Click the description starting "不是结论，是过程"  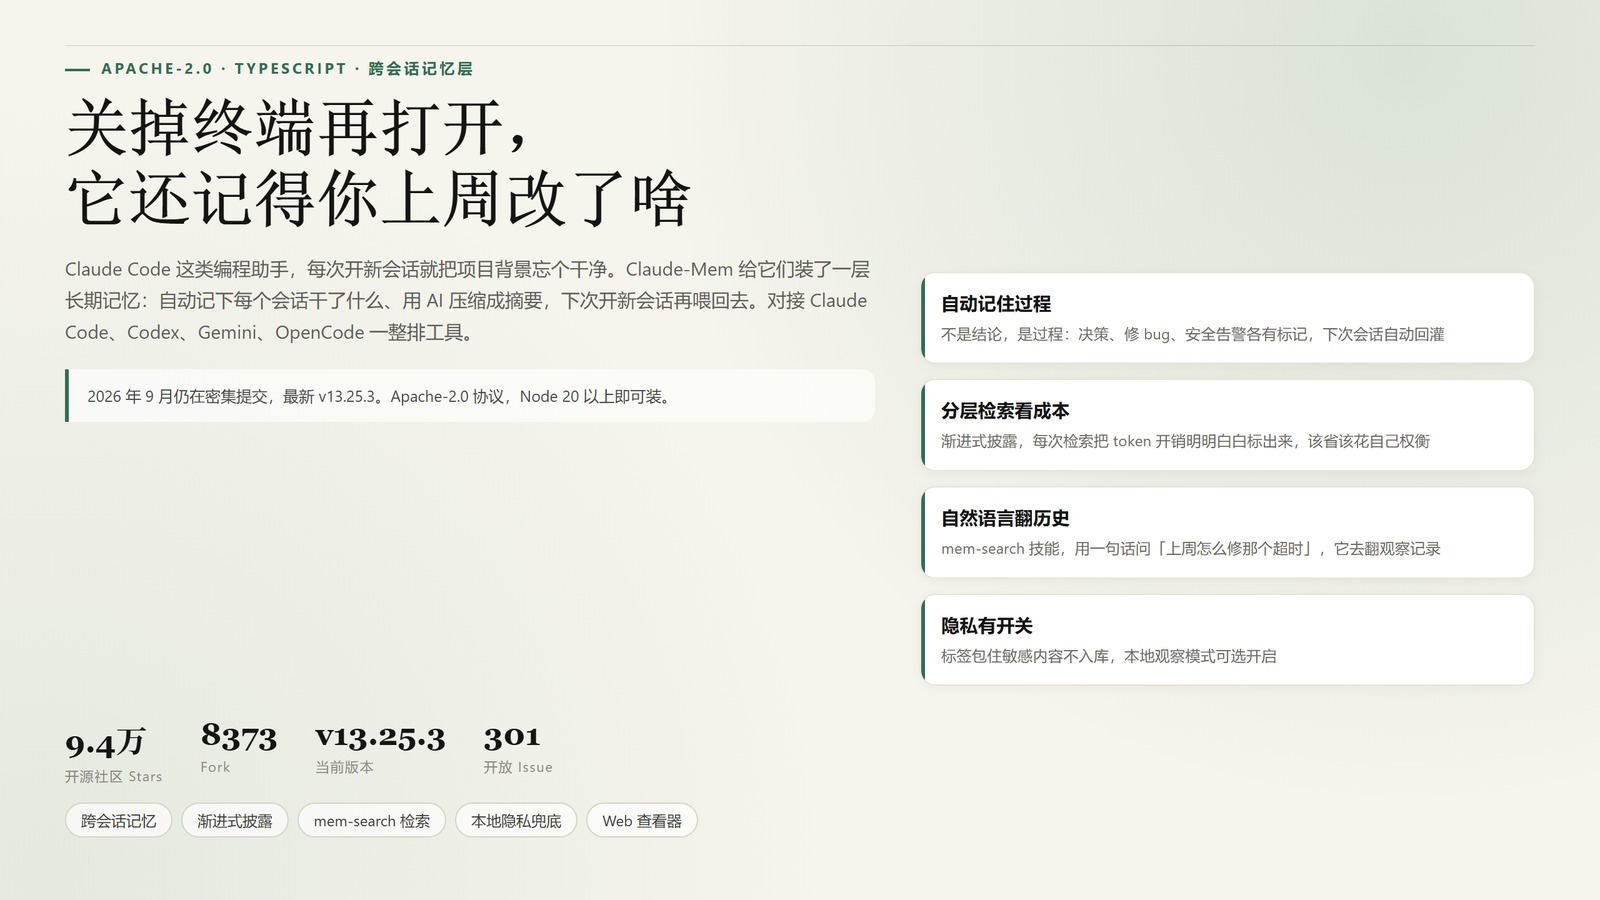(1193, 334)
